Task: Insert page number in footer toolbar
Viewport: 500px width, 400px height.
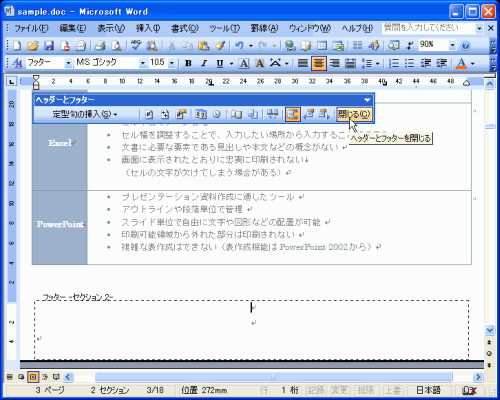Action: click(x=149, y=114)
